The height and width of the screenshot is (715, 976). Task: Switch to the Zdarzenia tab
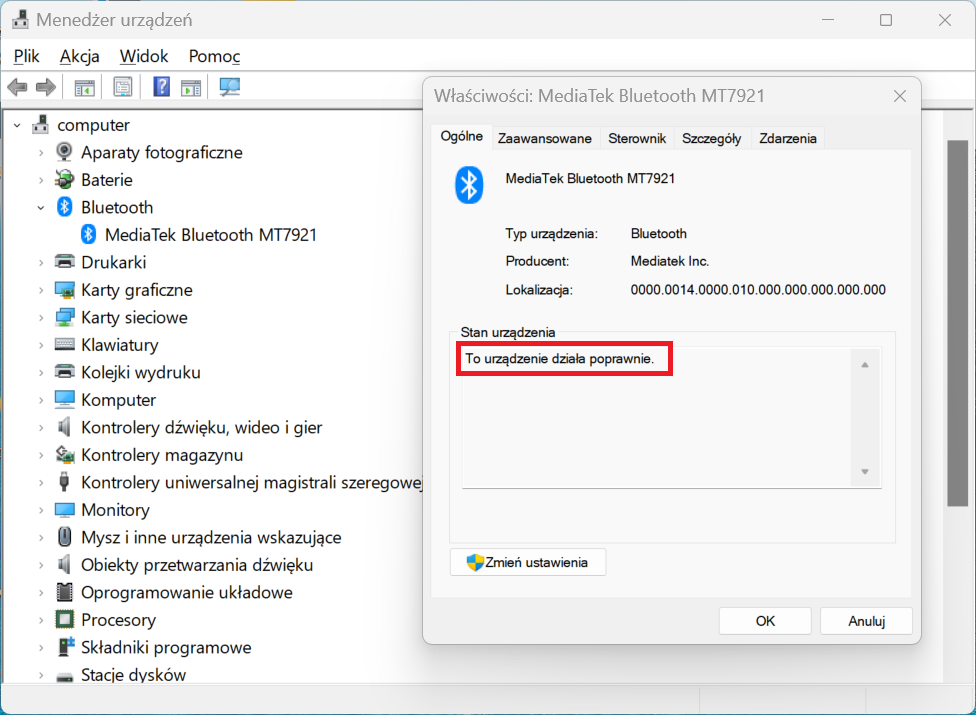coord(787,138)
